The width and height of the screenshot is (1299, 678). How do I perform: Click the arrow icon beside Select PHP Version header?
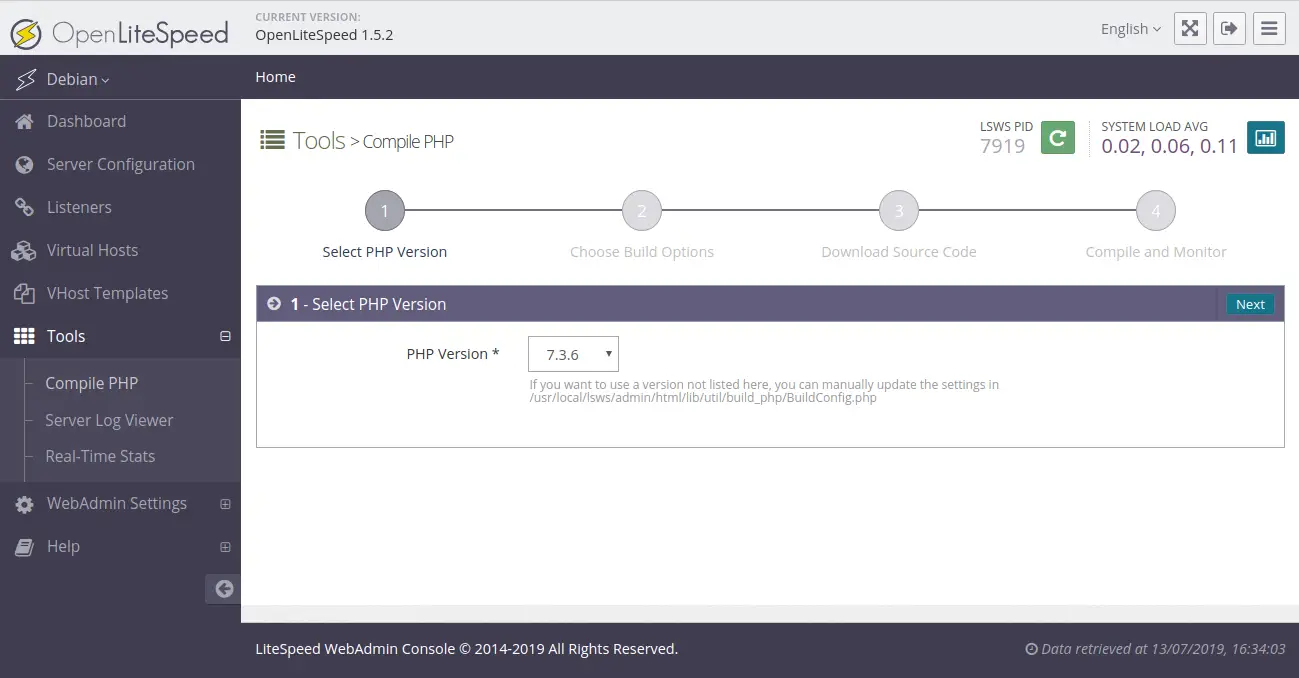pos(274,303)
